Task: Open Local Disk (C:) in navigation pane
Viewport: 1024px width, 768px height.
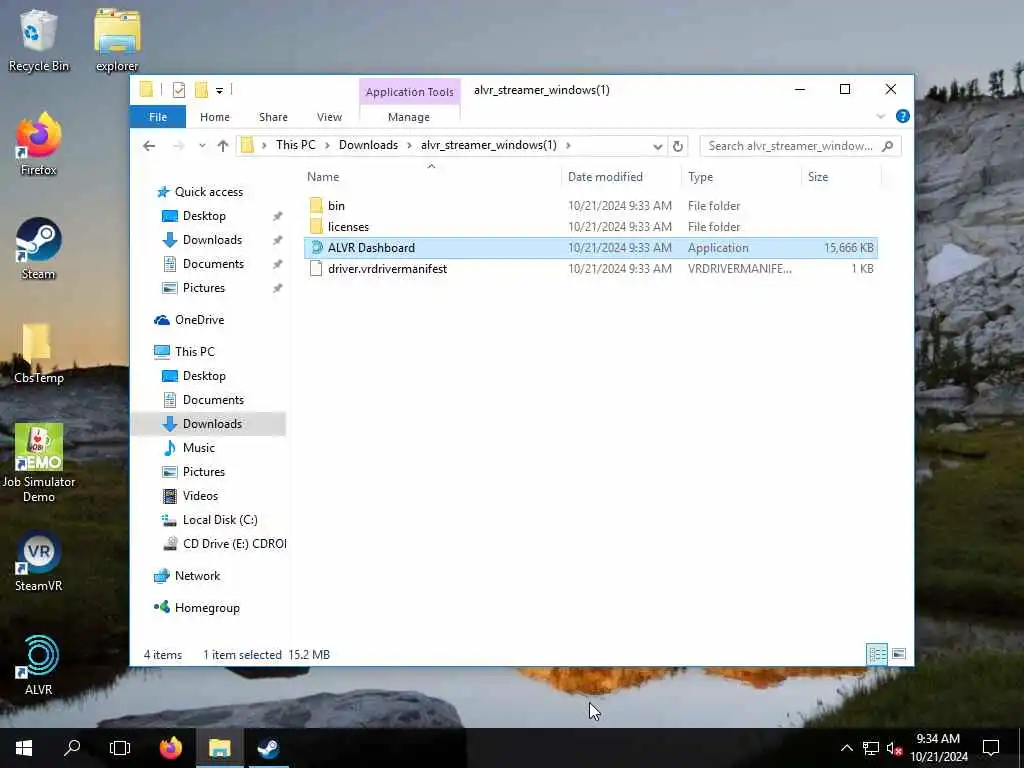Action: (219, 520)
